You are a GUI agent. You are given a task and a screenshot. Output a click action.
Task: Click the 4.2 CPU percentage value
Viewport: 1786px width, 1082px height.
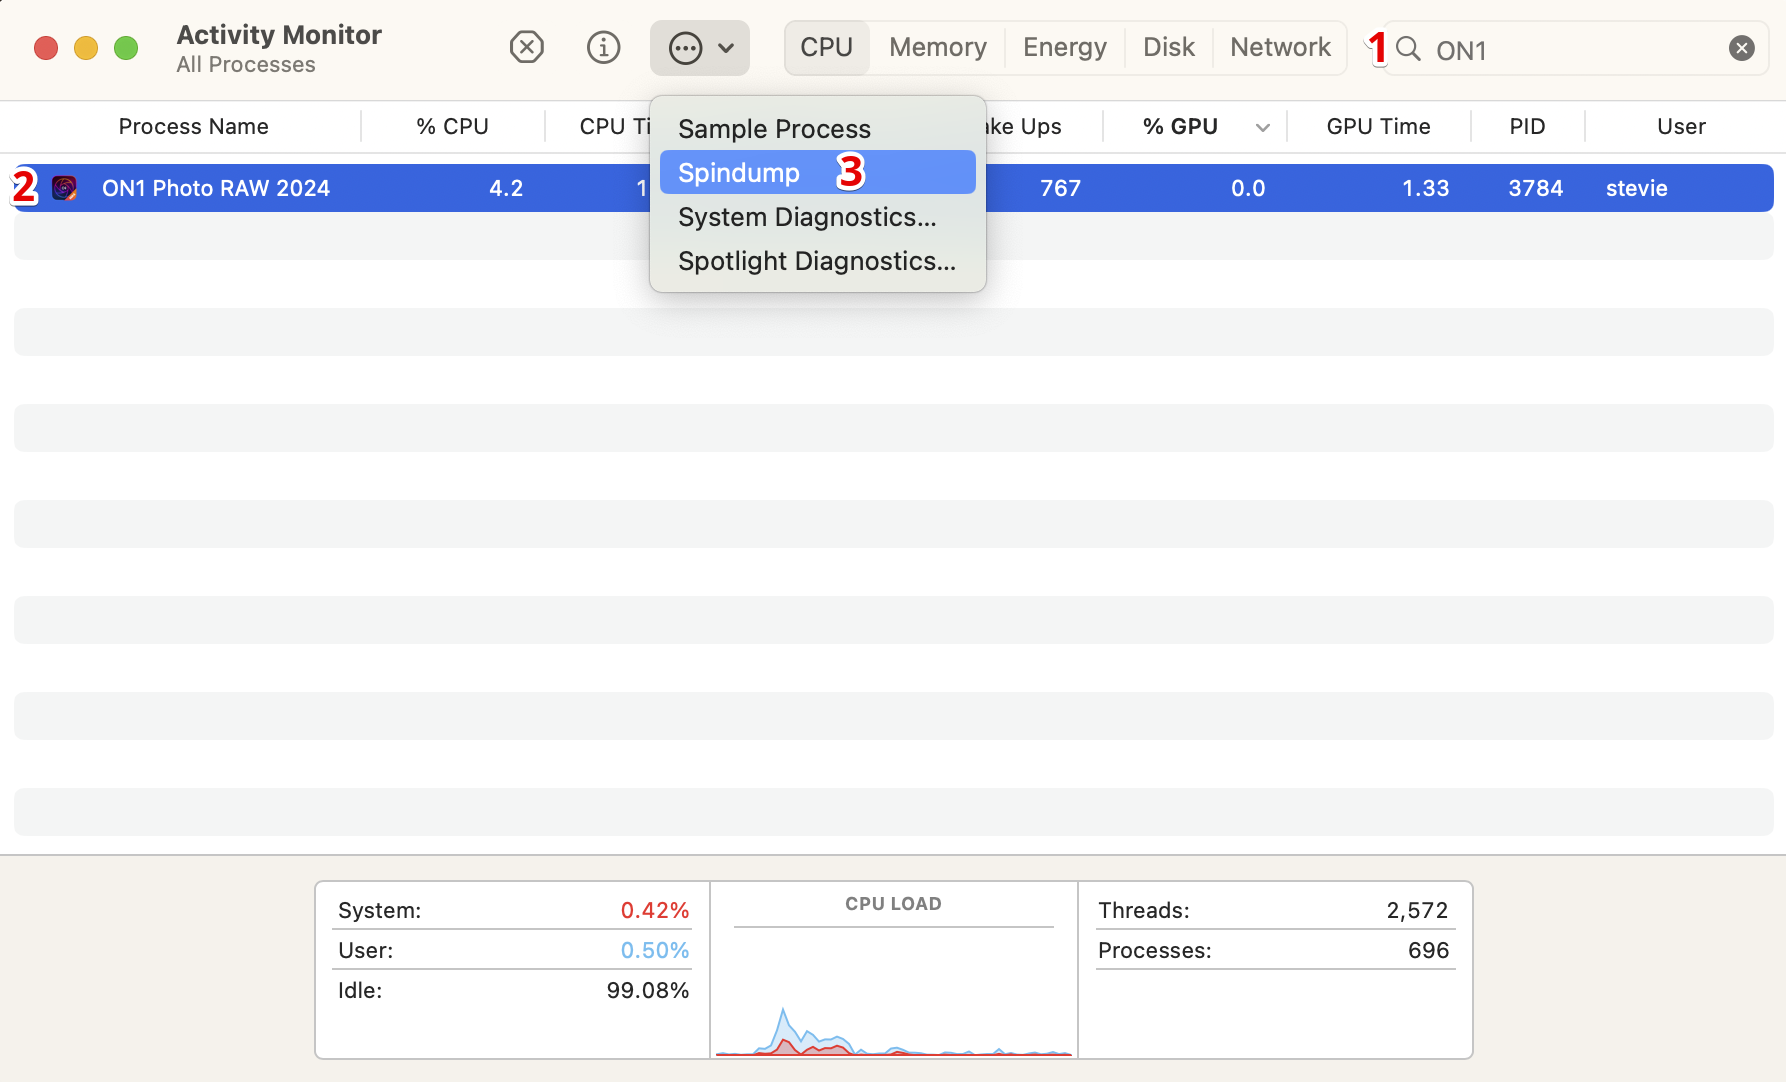tap(506, 188)
